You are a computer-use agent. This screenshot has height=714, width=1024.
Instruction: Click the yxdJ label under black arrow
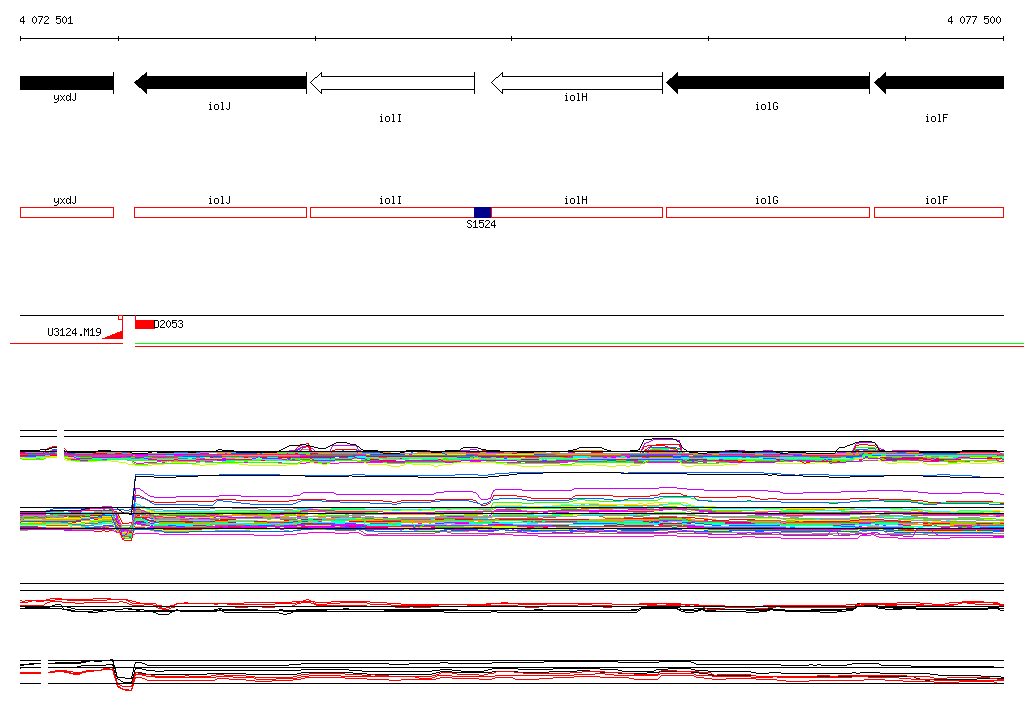65,98
